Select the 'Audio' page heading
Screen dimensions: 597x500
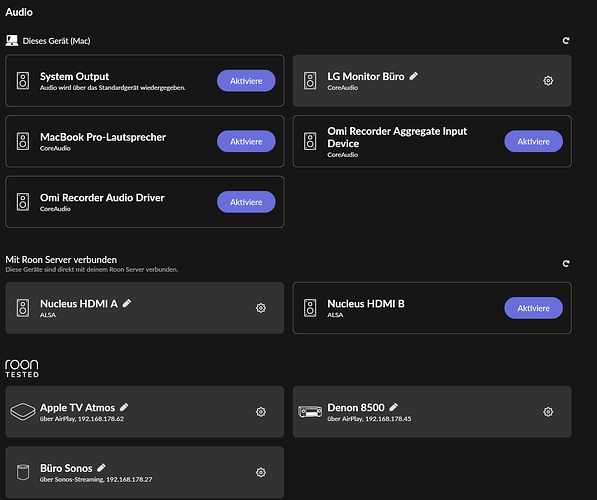pyautogui.click(x=19, y=12)
